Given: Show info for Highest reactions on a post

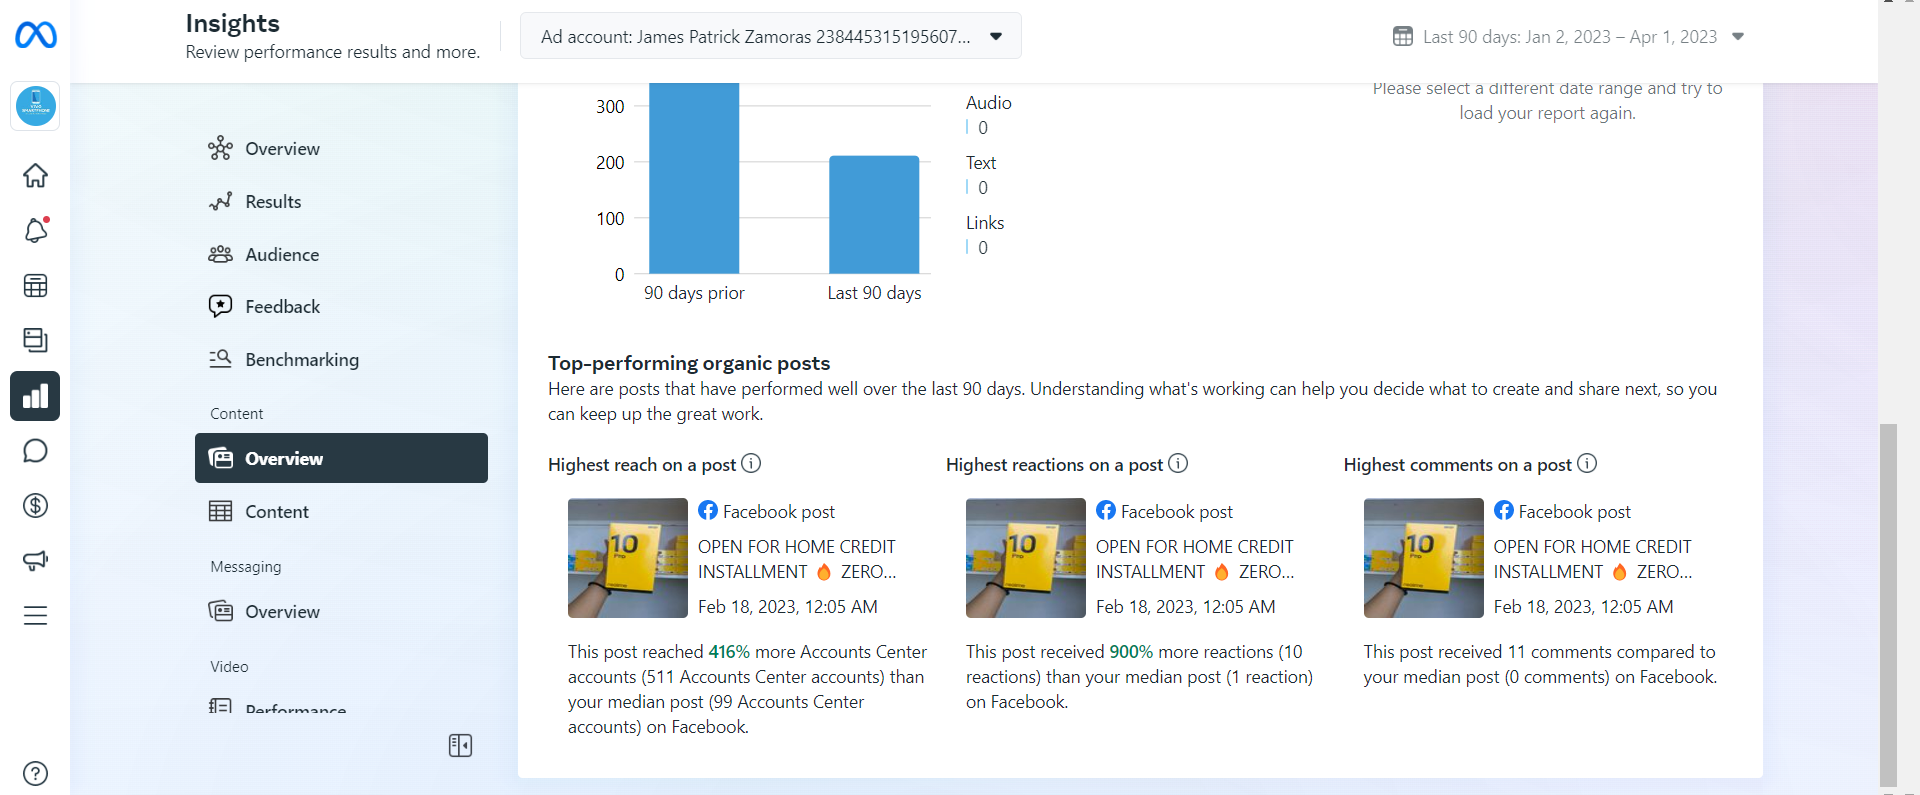Looking at the screenshot, I should [x=1178, y=464].
